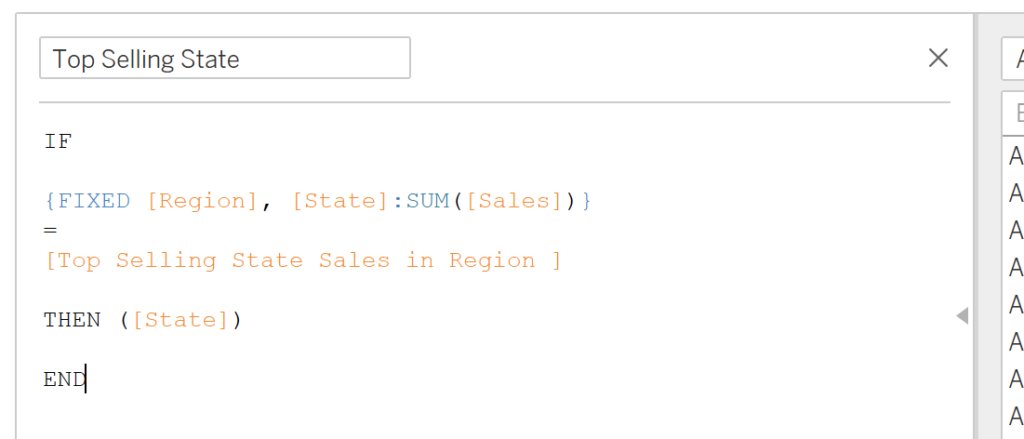The width and height of the screenshot is (1024, 439).
Task: Expand the side panel using the triangle arrow
Action: (962, 316)
